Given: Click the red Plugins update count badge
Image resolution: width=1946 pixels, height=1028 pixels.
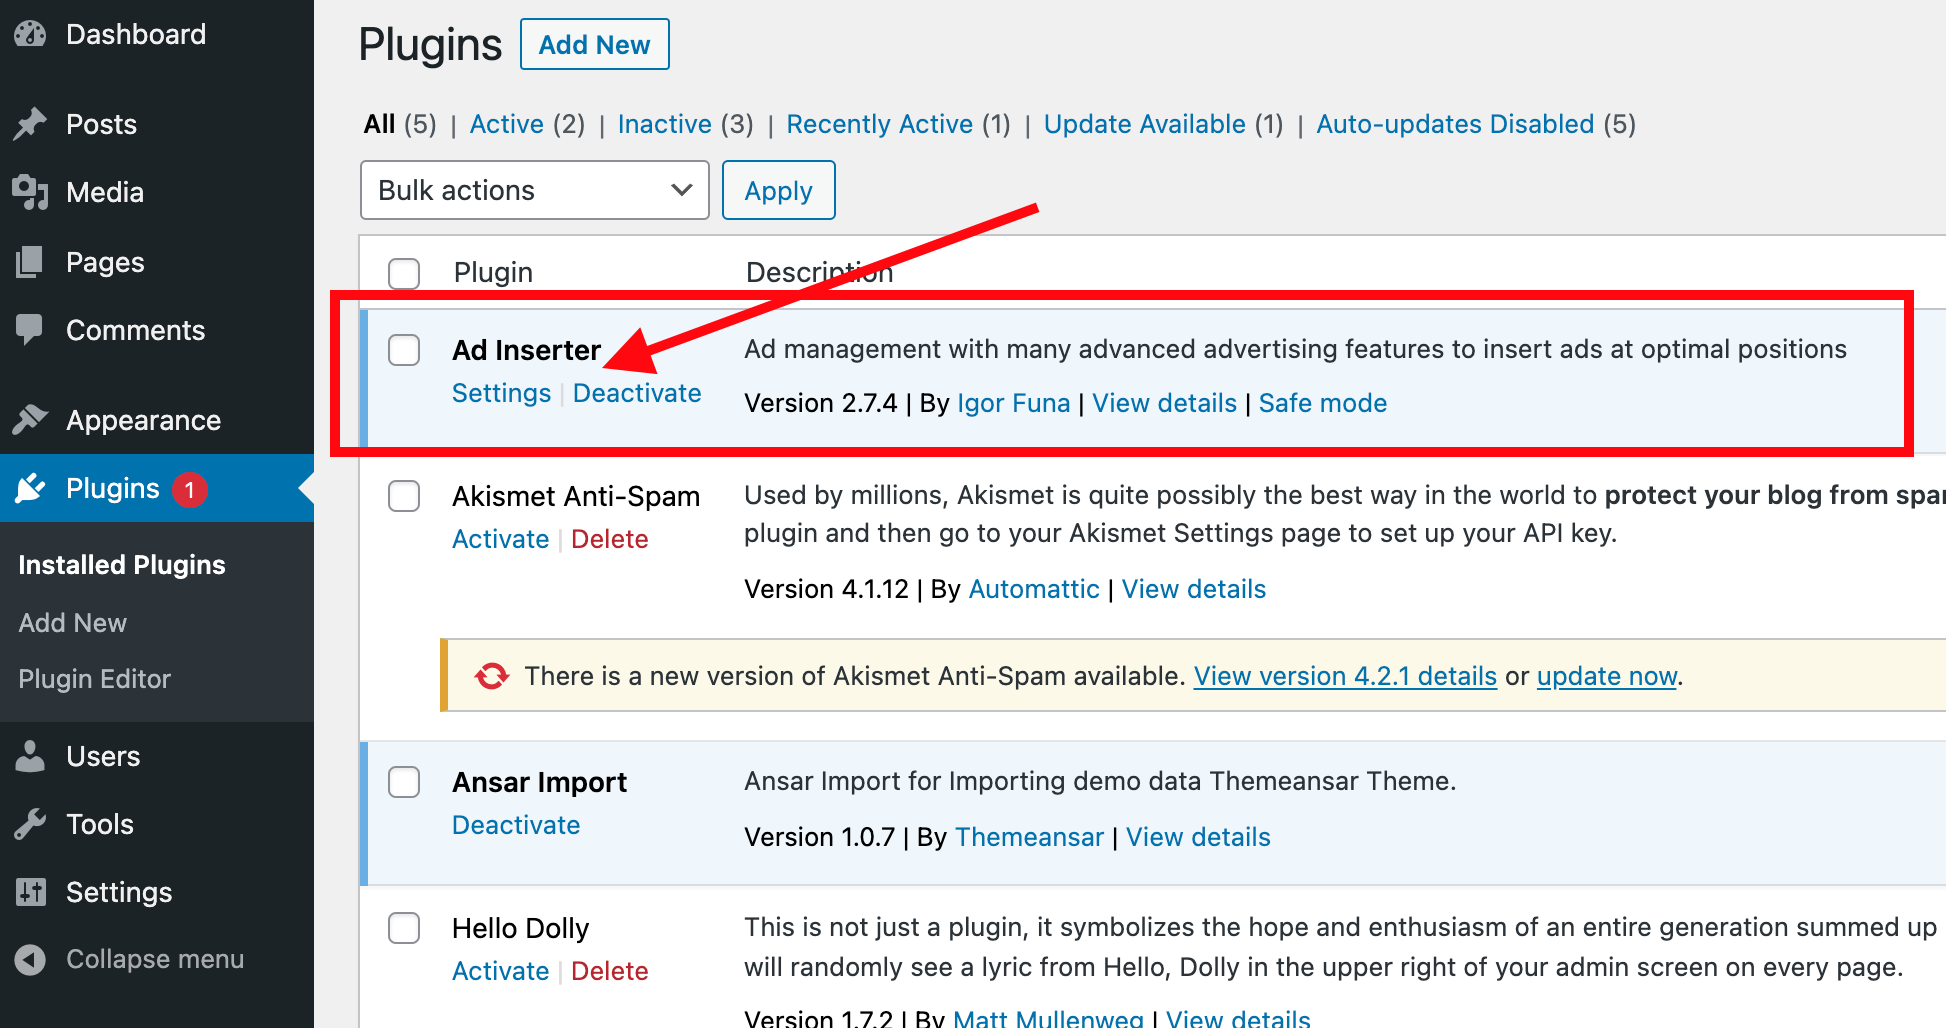Looking at the screenshot, I should [x=189, y=489].
